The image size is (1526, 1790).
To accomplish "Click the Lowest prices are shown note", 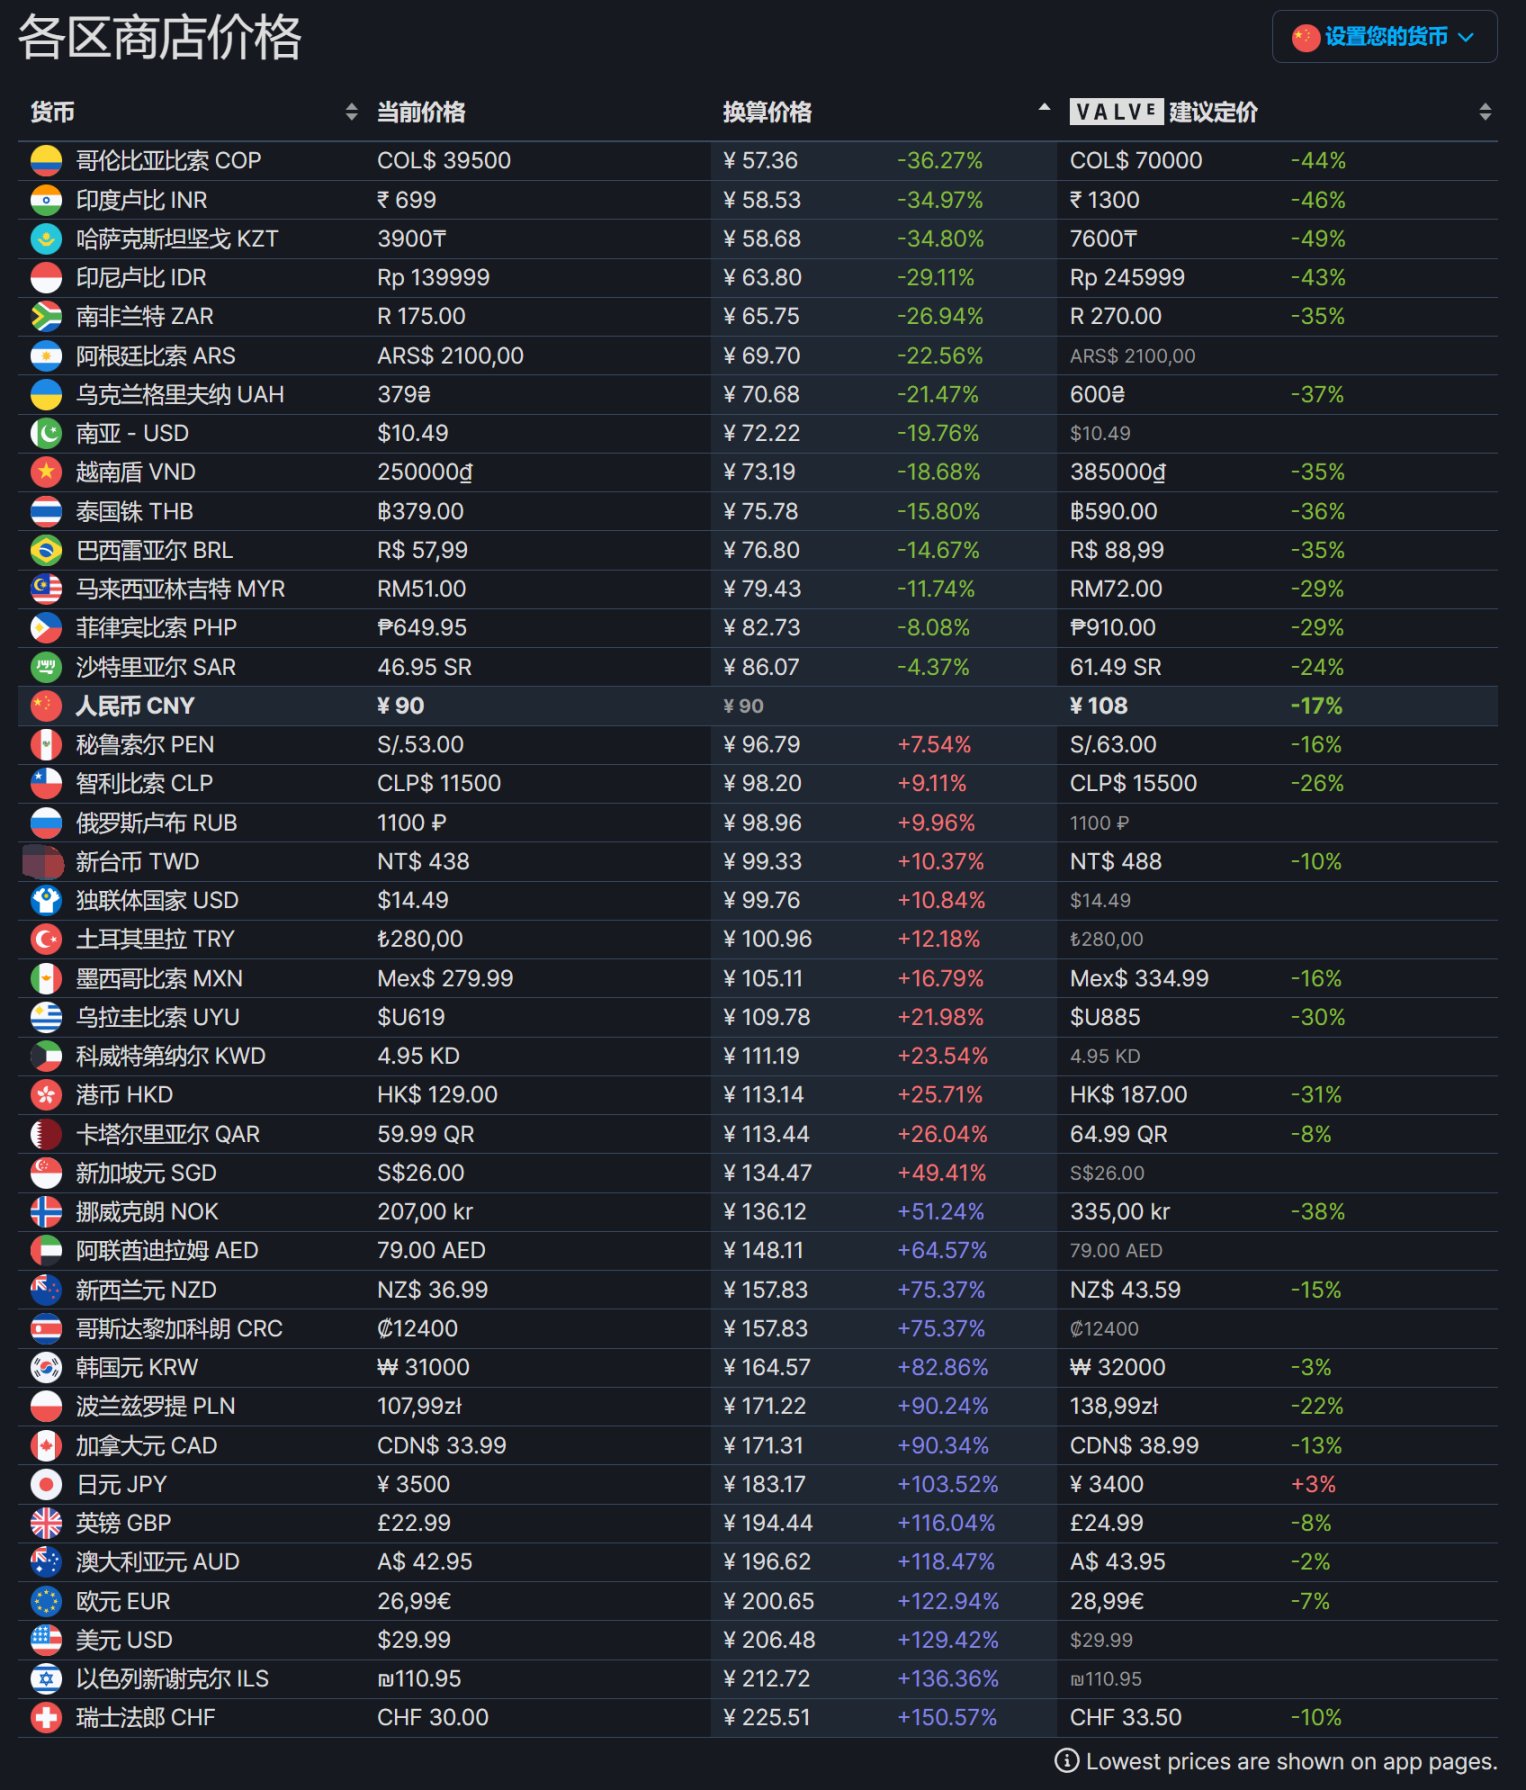I will click(1292, 1762).
